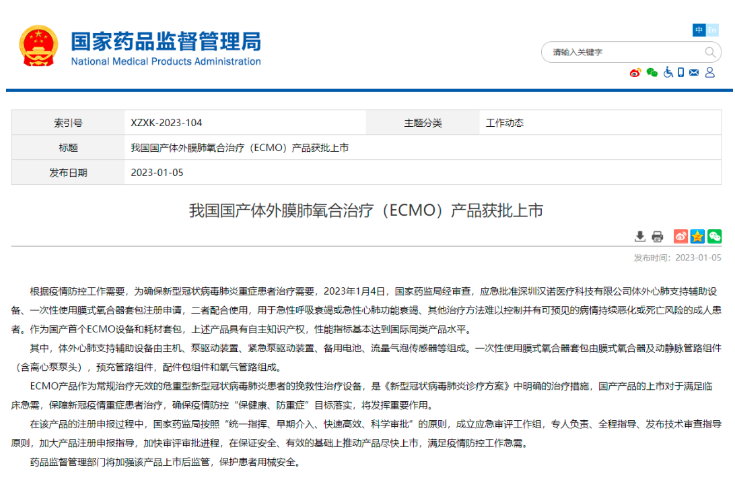Switch the language to En
The image size is (735, 481).
[713, 30]
